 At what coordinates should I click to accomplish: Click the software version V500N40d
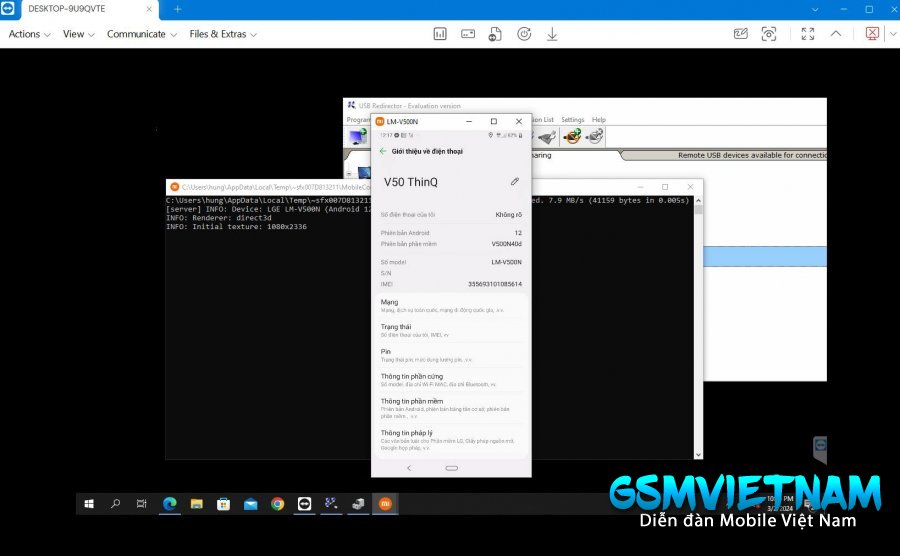pos(506,244)
